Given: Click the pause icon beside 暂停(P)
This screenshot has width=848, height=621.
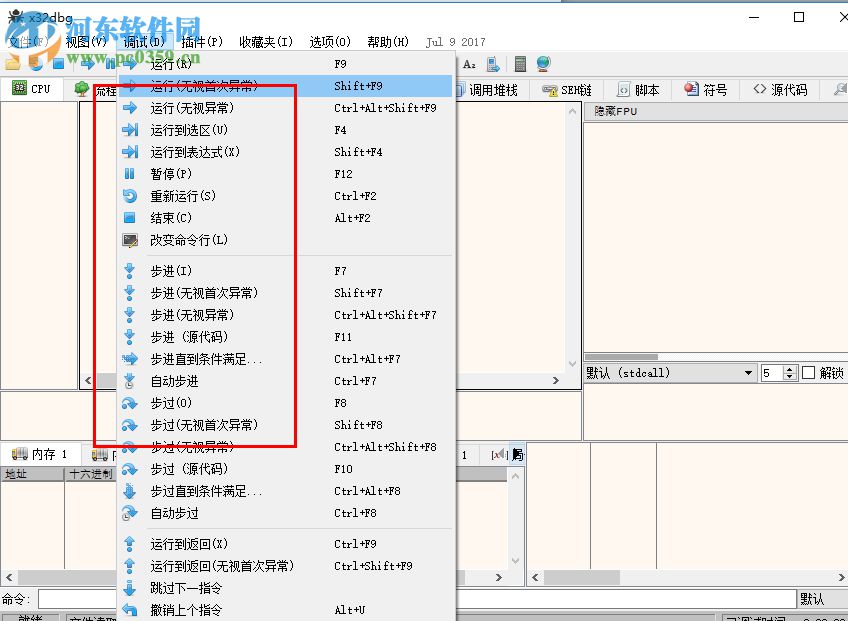Looking at the screenshot, I should pos(128,174).
